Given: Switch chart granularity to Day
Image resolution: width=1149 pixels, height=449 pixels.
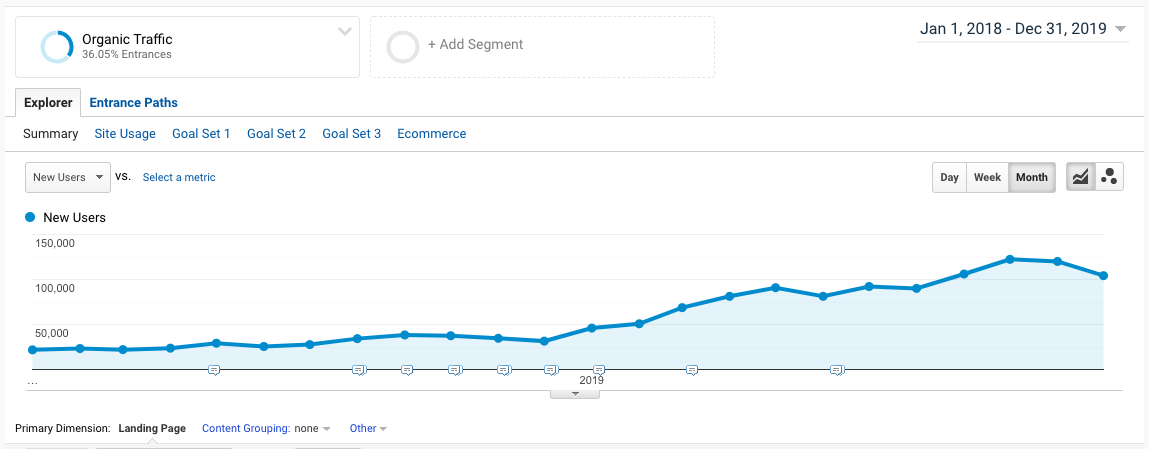Looking at the screenshot, I should (949, 177).
